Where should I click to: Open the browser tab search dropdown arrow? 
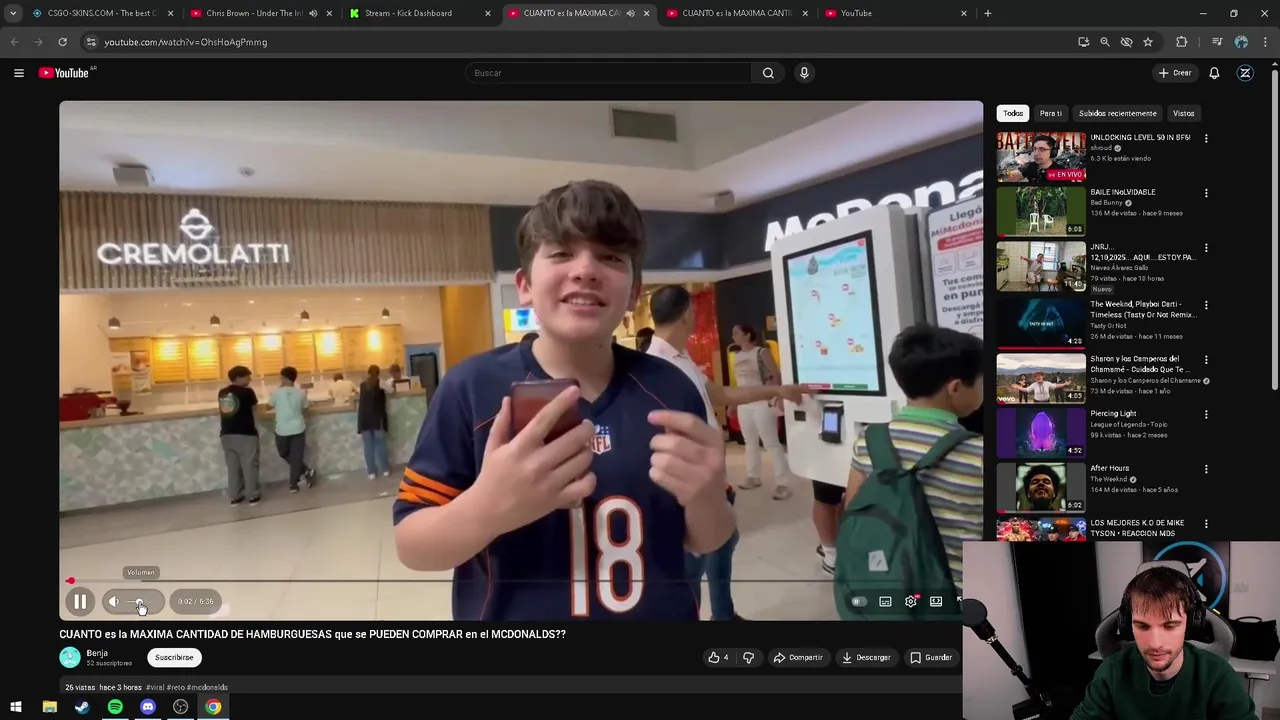coord(13,13)
